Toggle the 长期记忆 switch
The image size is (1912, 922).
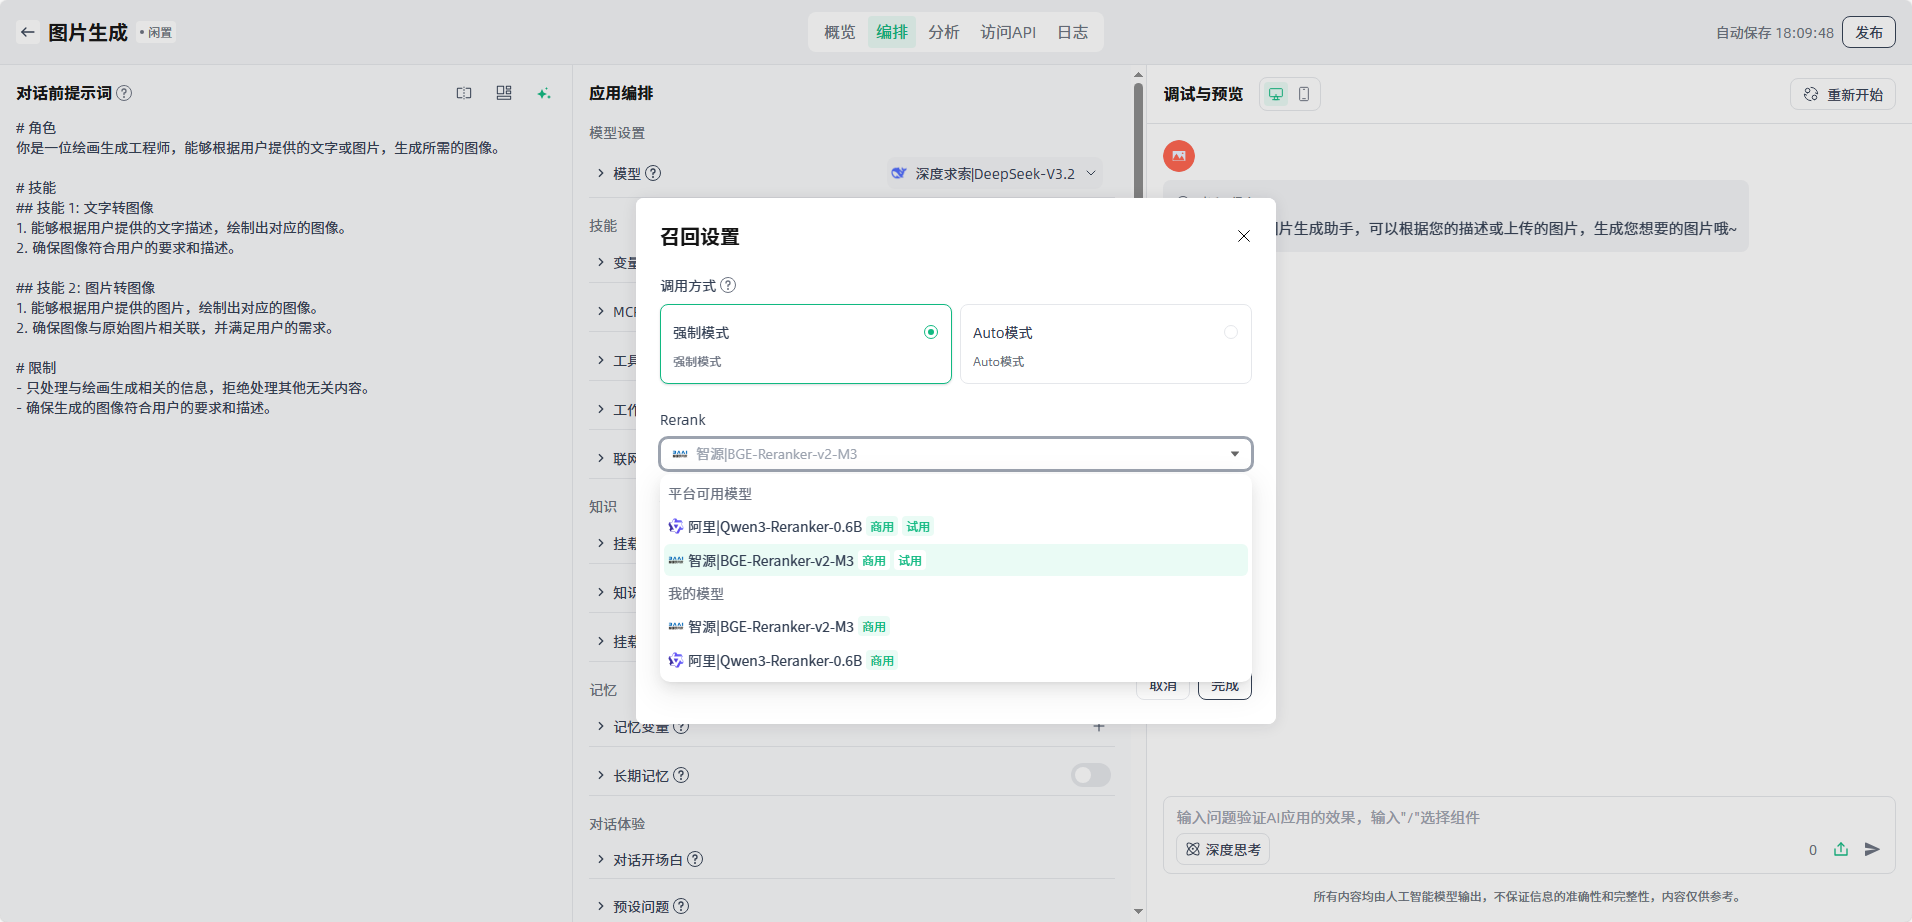point(1090,775)
